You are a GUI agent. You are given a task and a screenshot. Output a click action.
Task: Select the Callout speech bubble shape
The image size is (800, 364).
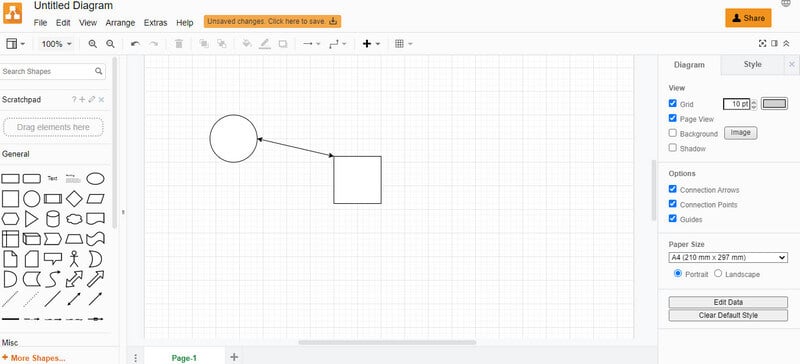[x=53, y=259]
